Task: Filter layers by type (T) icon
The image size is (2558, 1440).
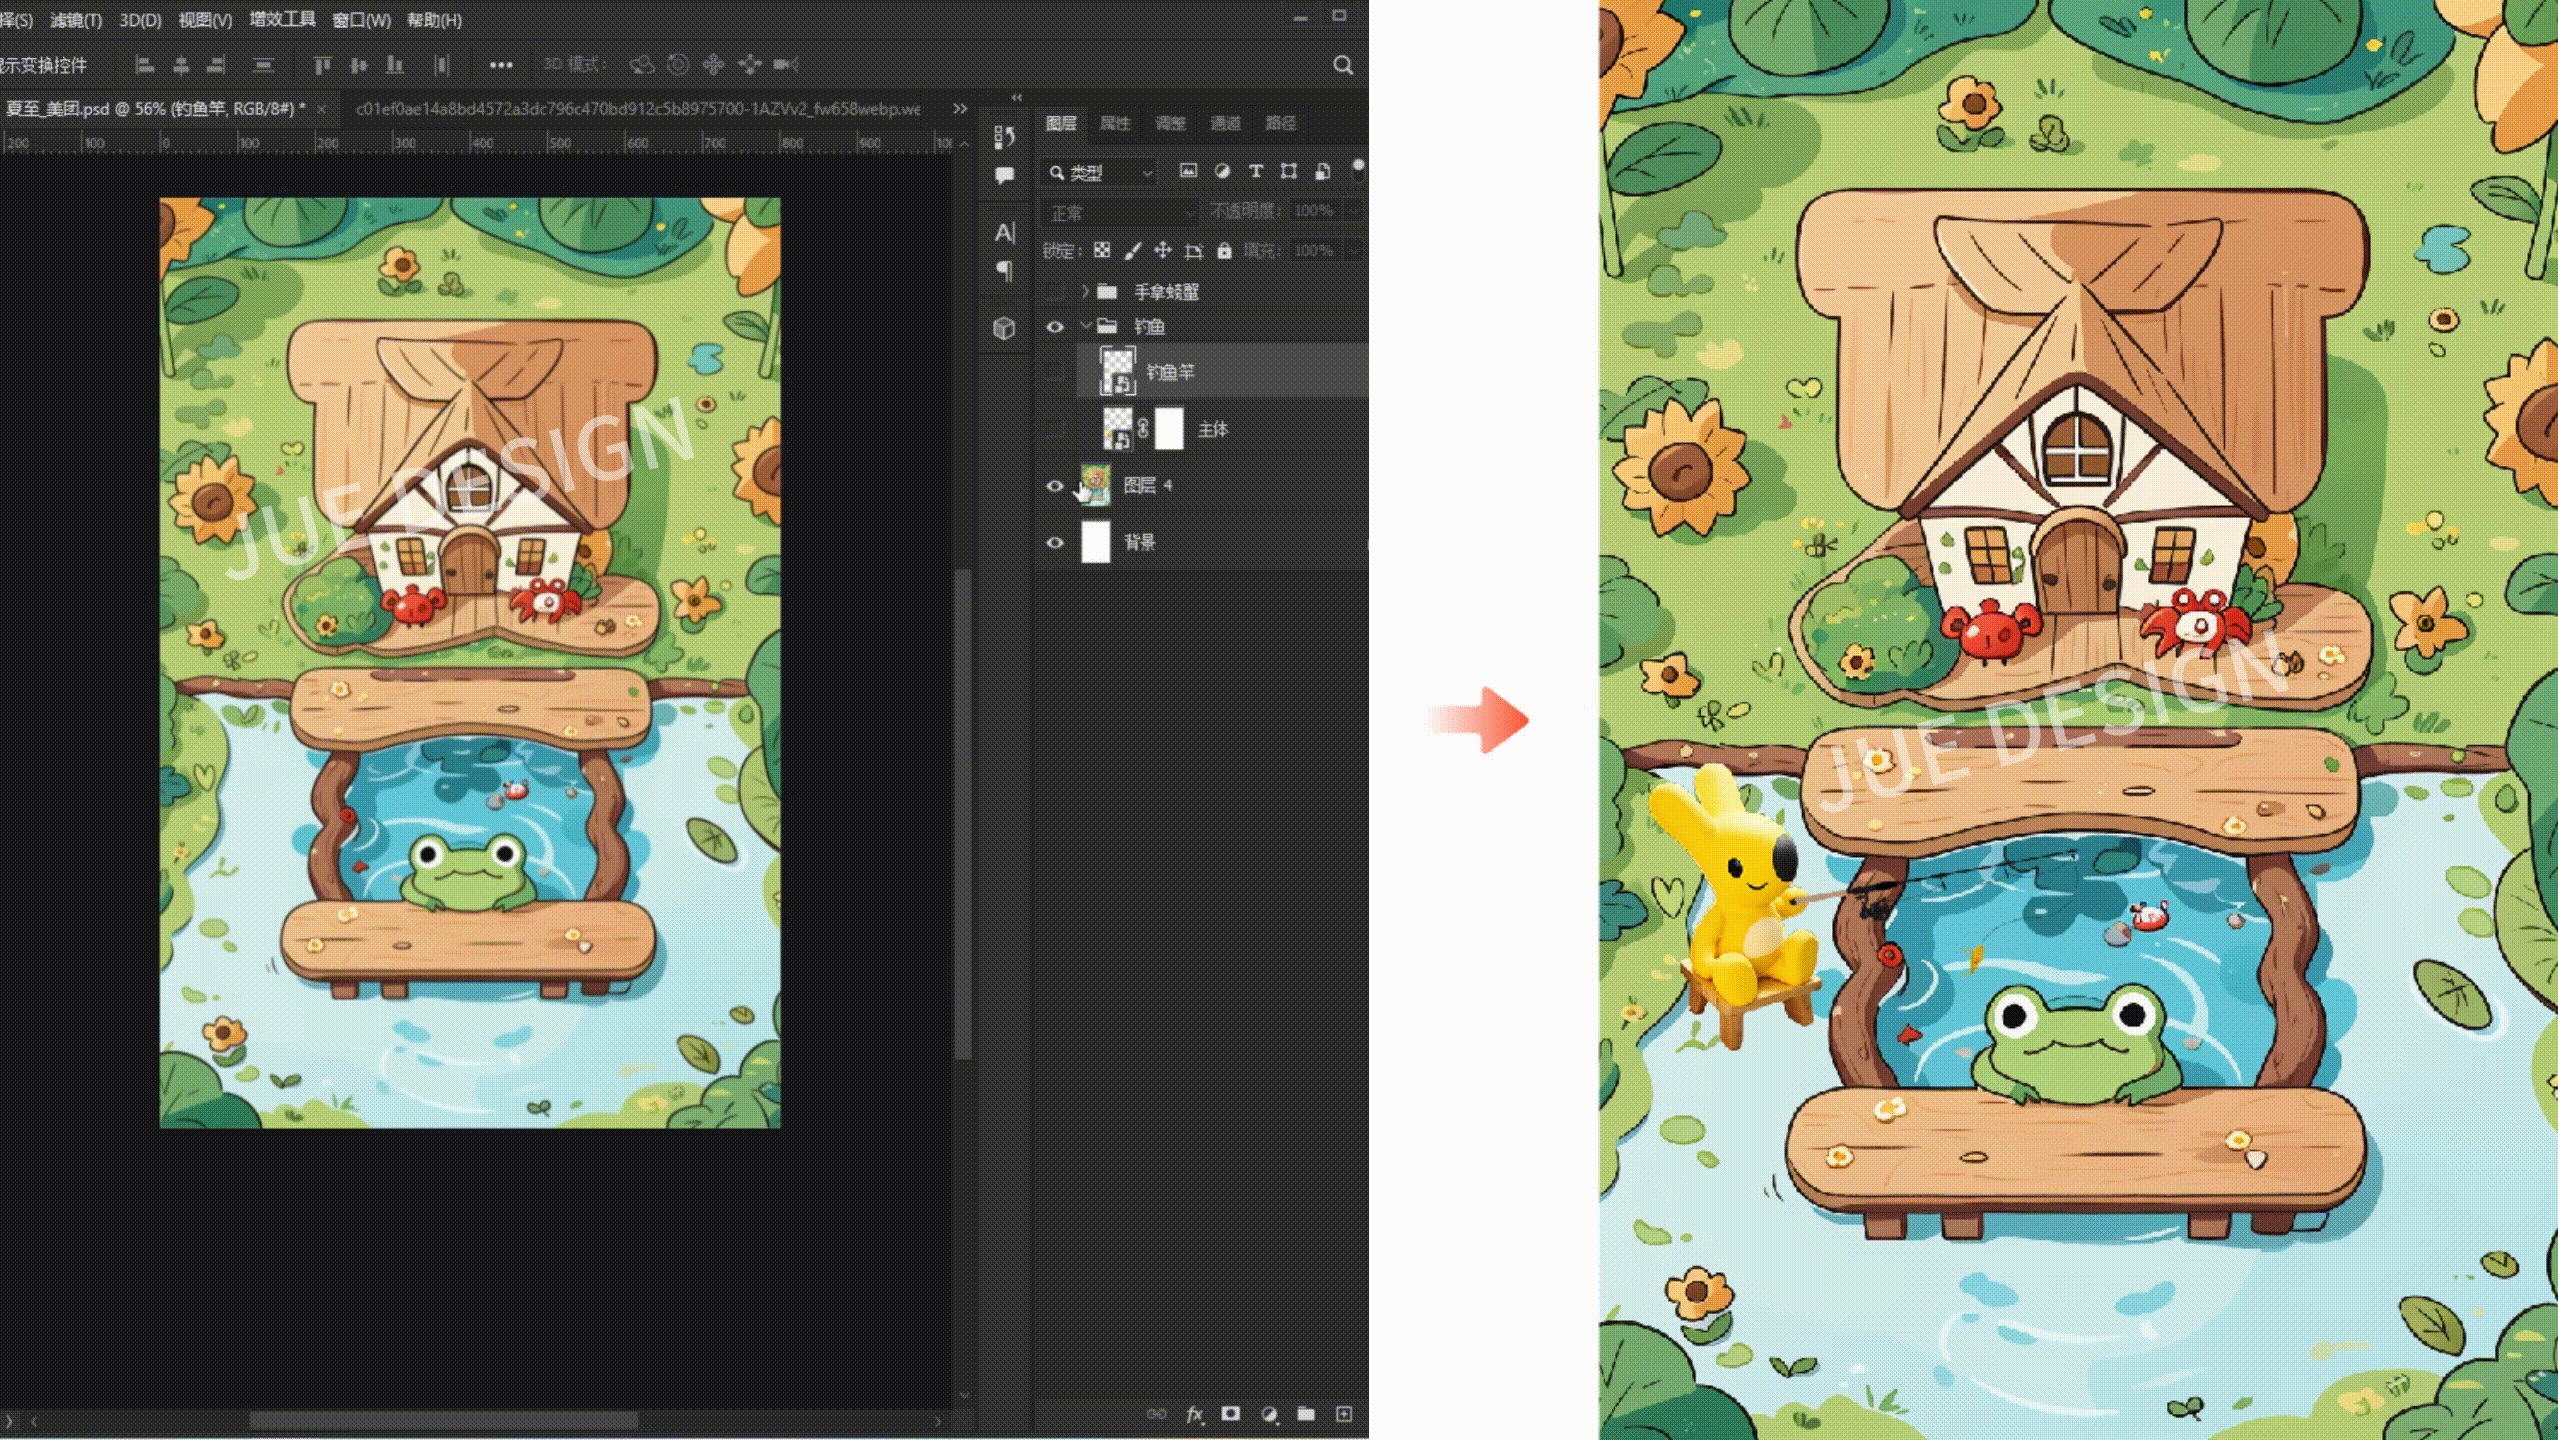Action: [x=1256, y=172]
